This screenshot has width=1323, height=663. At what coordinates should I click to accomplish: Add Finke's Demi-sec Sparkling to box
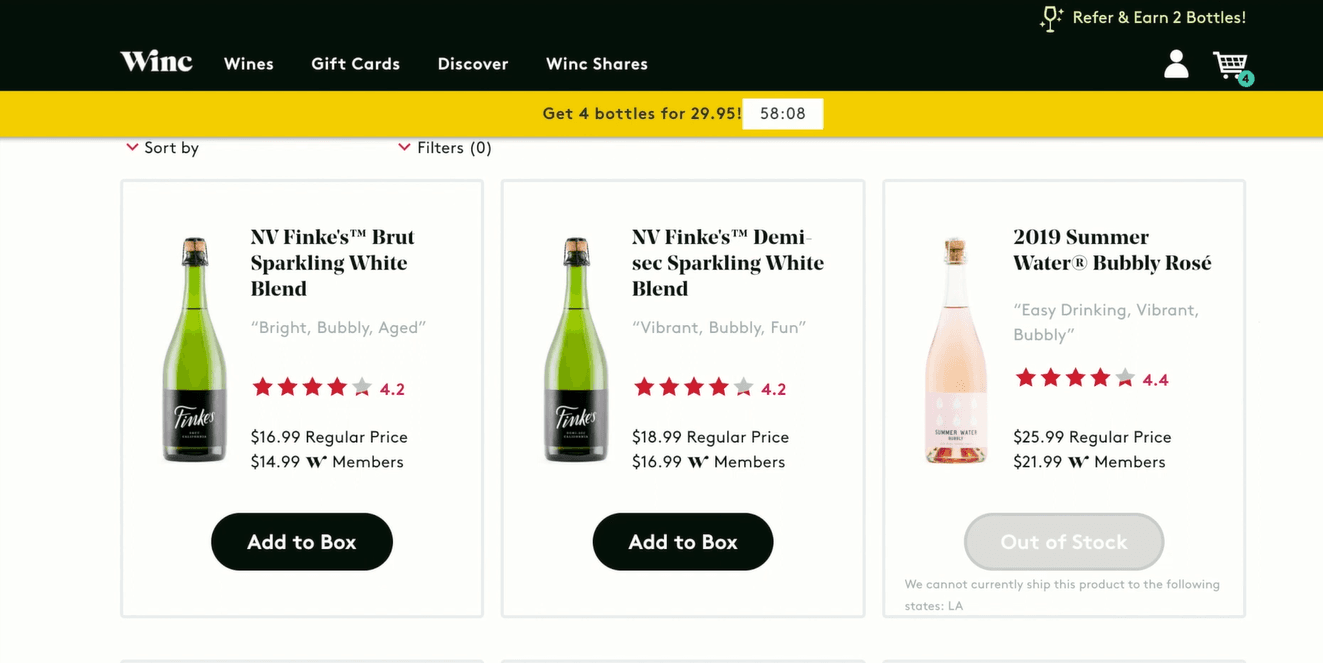point(683,542)
